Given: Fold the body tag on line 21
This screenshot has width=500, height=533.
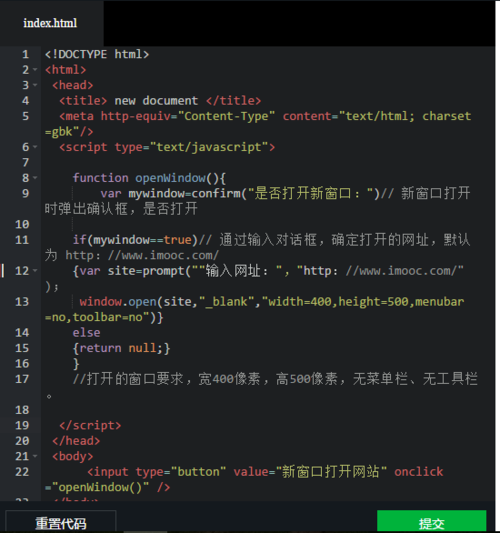Looking at the screenshot, I should (x=35, y=456).
